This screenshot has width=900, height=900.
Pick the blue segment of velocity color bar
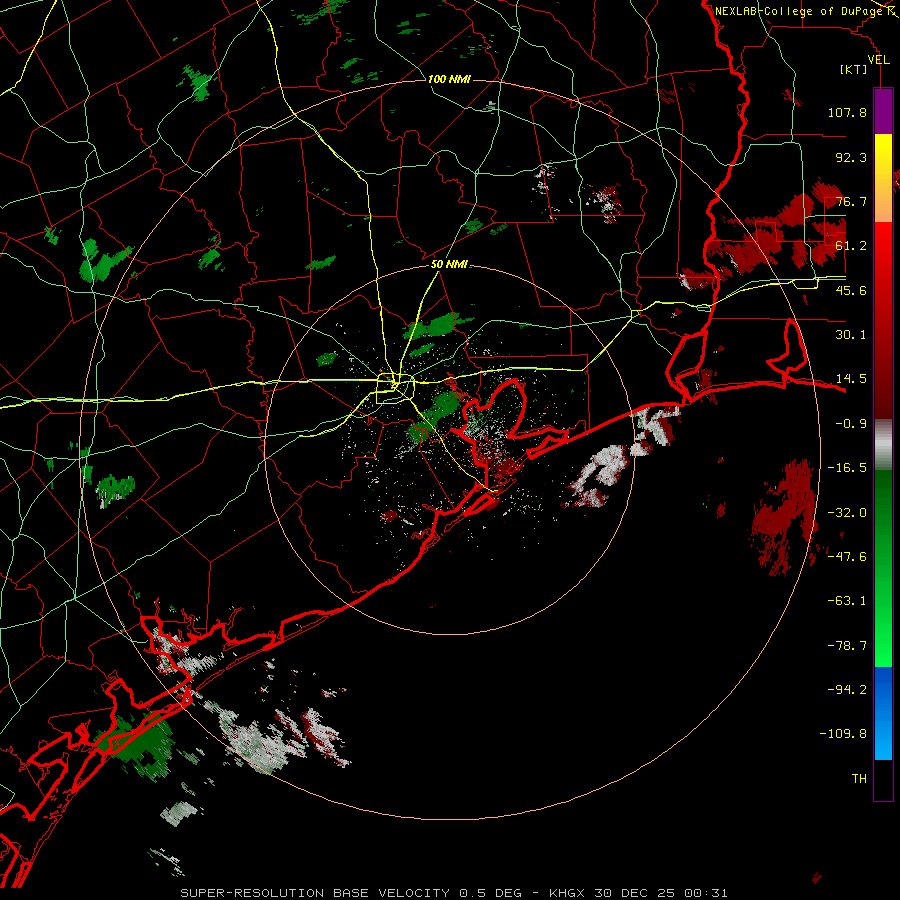(x=883, y=713)
